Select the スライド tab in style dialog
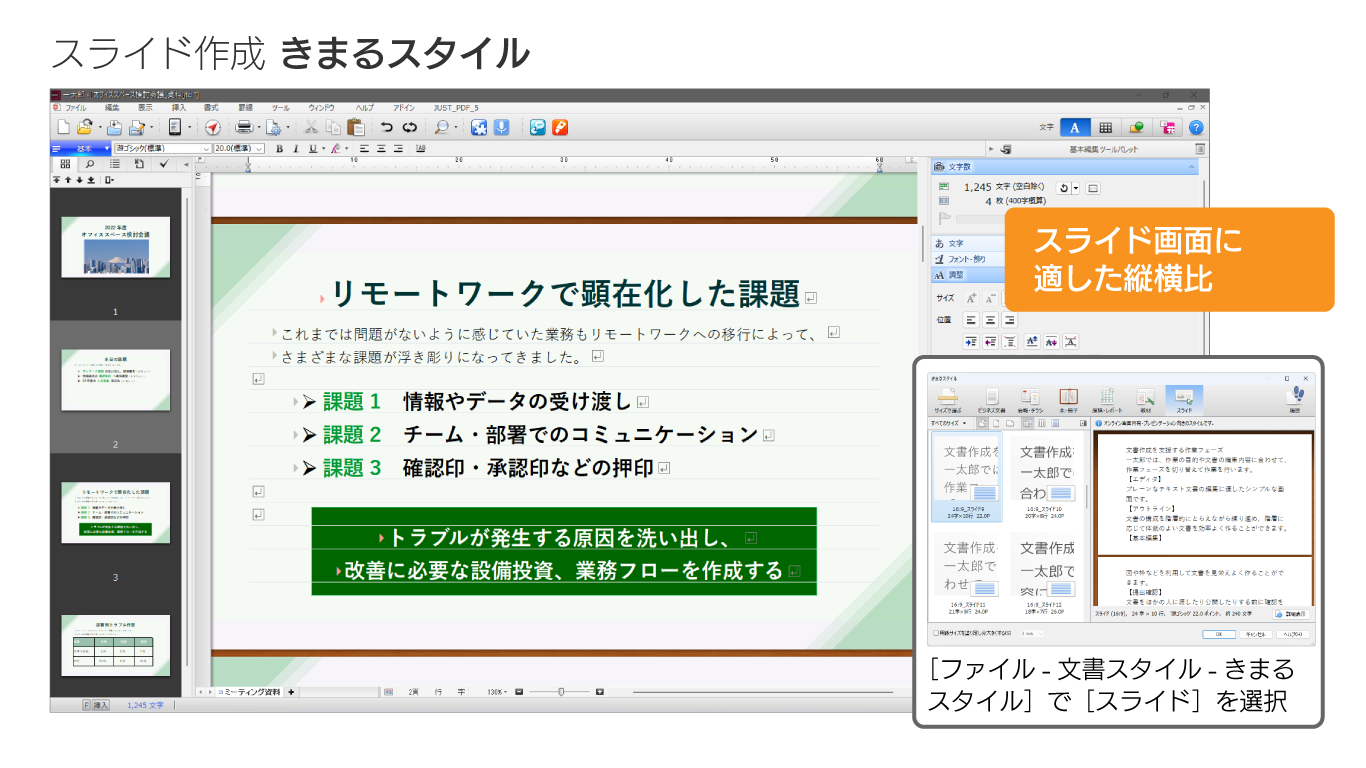Image resolution: width=1366 pixels, height=768 pixels. tap(1184, 400)
